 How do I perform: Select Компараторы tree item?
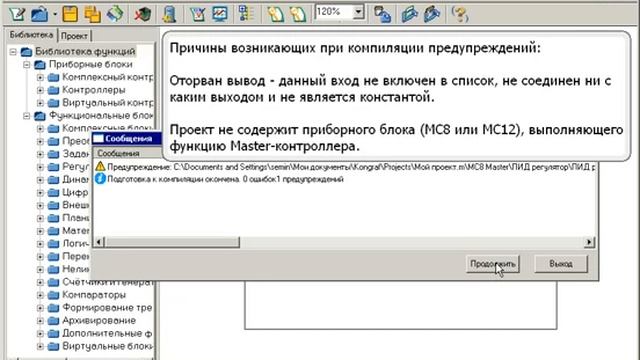coord(94,295)
